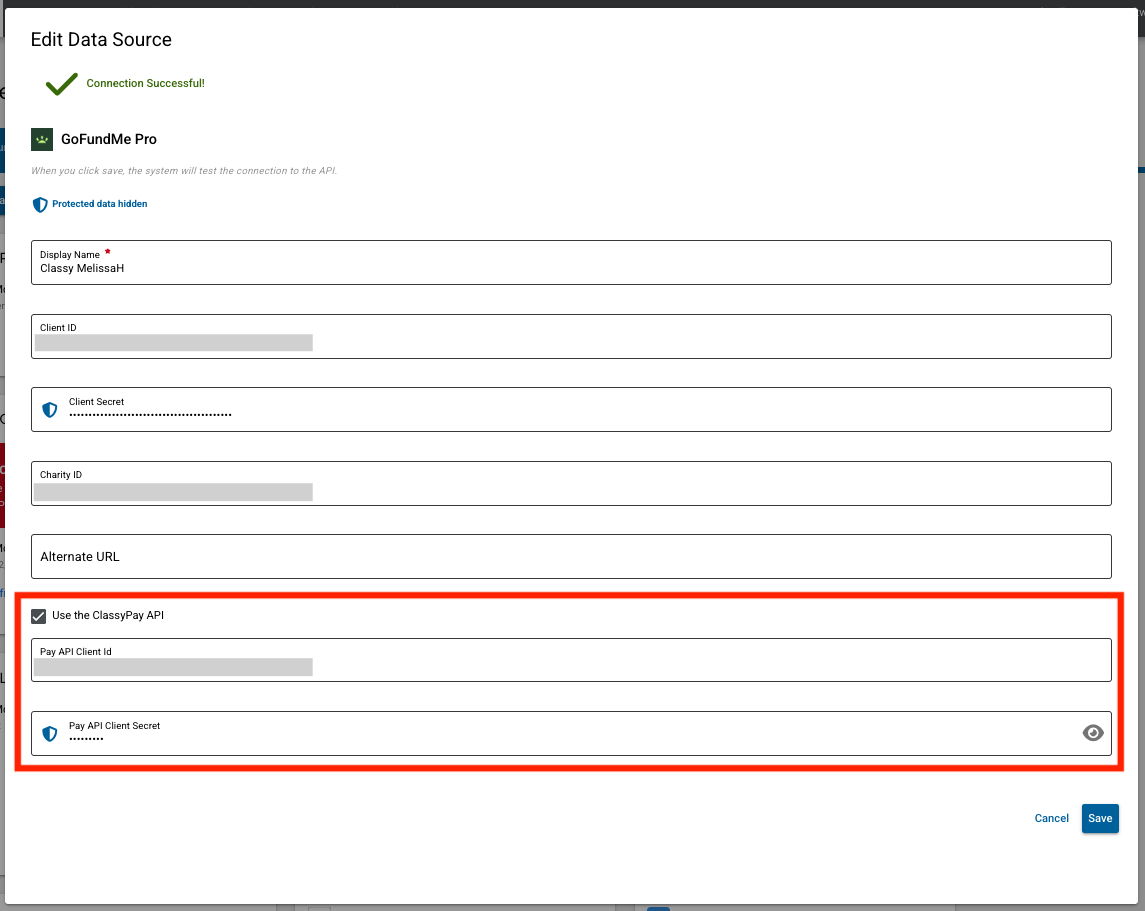1145x911 pixels.
Task: Click the Edit Data Source title
Action: coord(102,39)
